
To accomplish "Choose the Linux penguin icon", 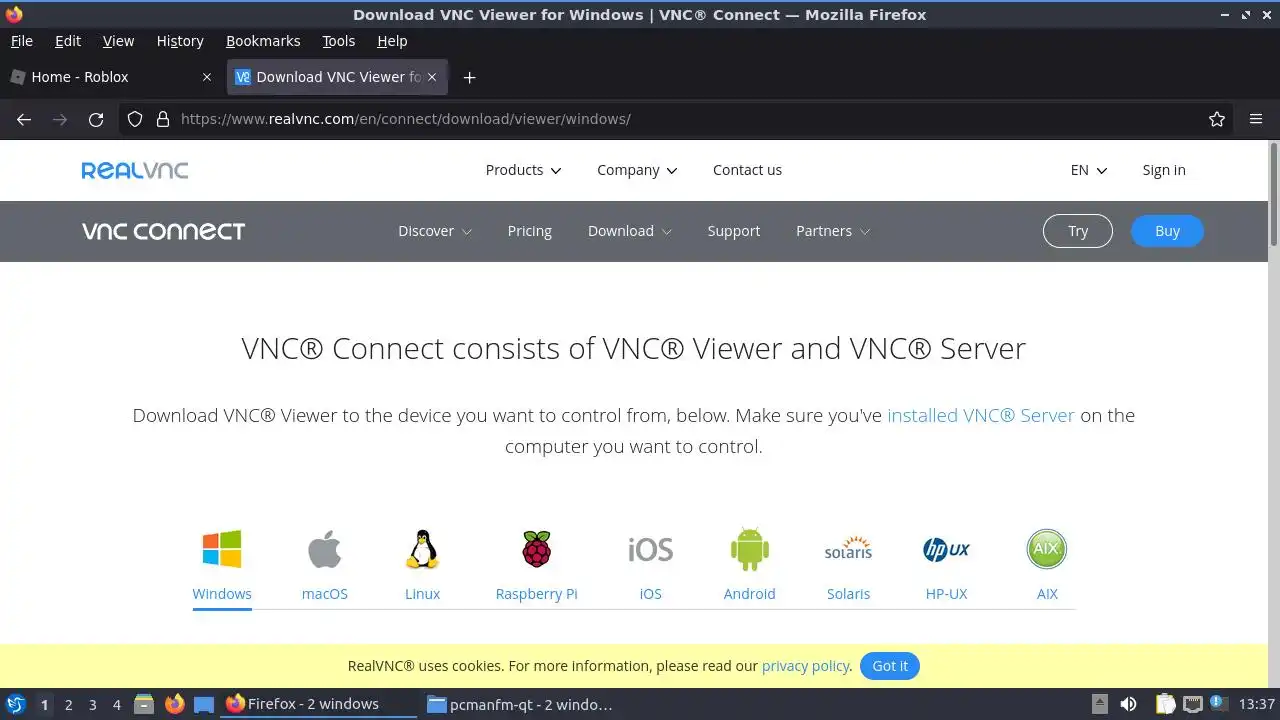I will (422, 549).
